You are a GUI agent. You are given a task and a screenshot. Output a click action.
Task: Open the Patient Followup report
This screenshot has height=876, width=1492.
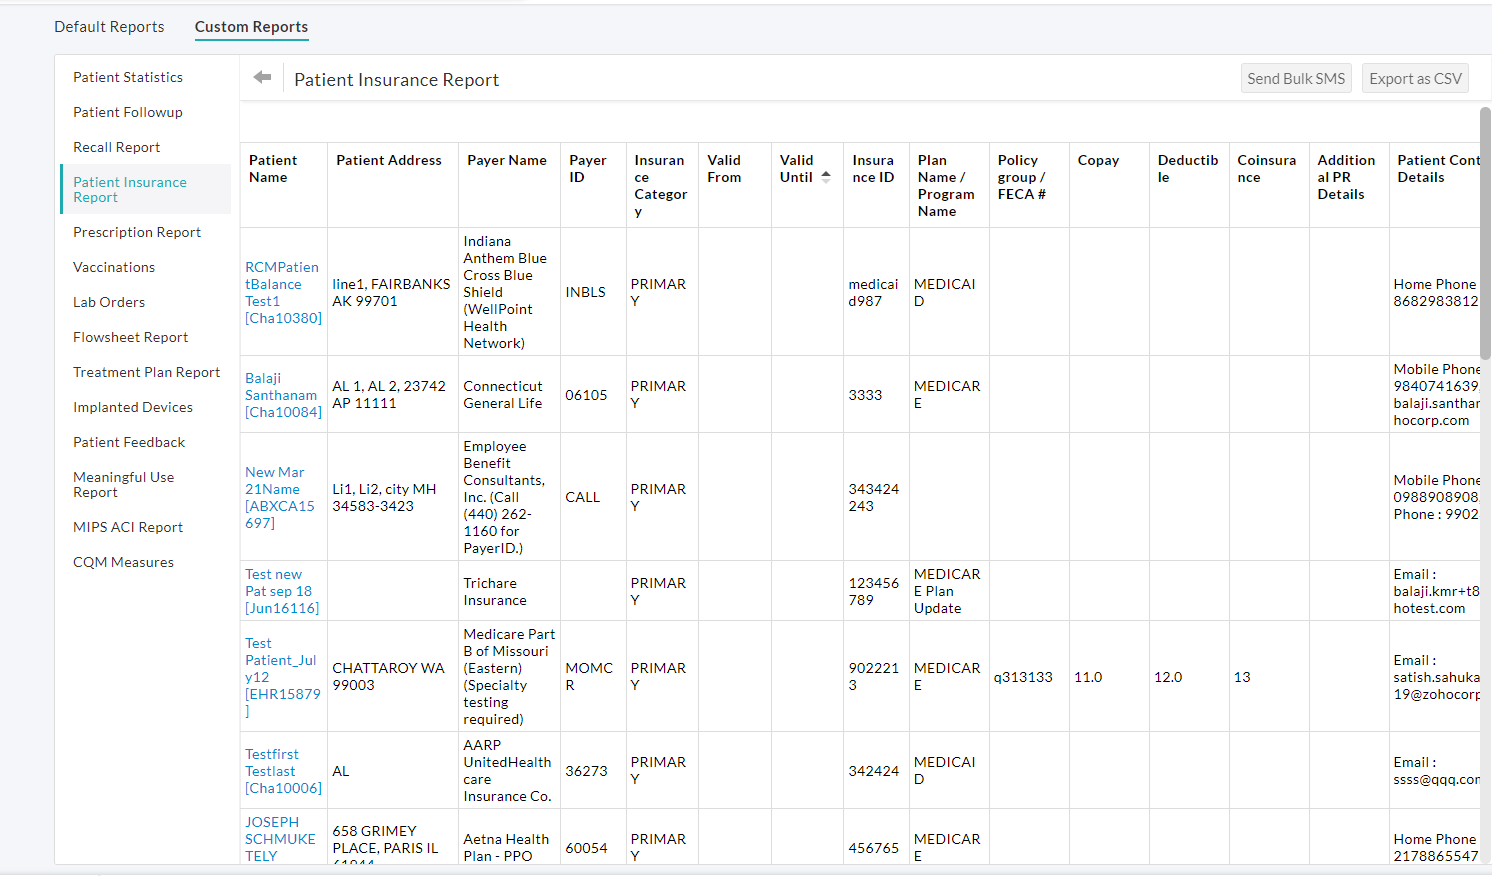pos(126,112)
